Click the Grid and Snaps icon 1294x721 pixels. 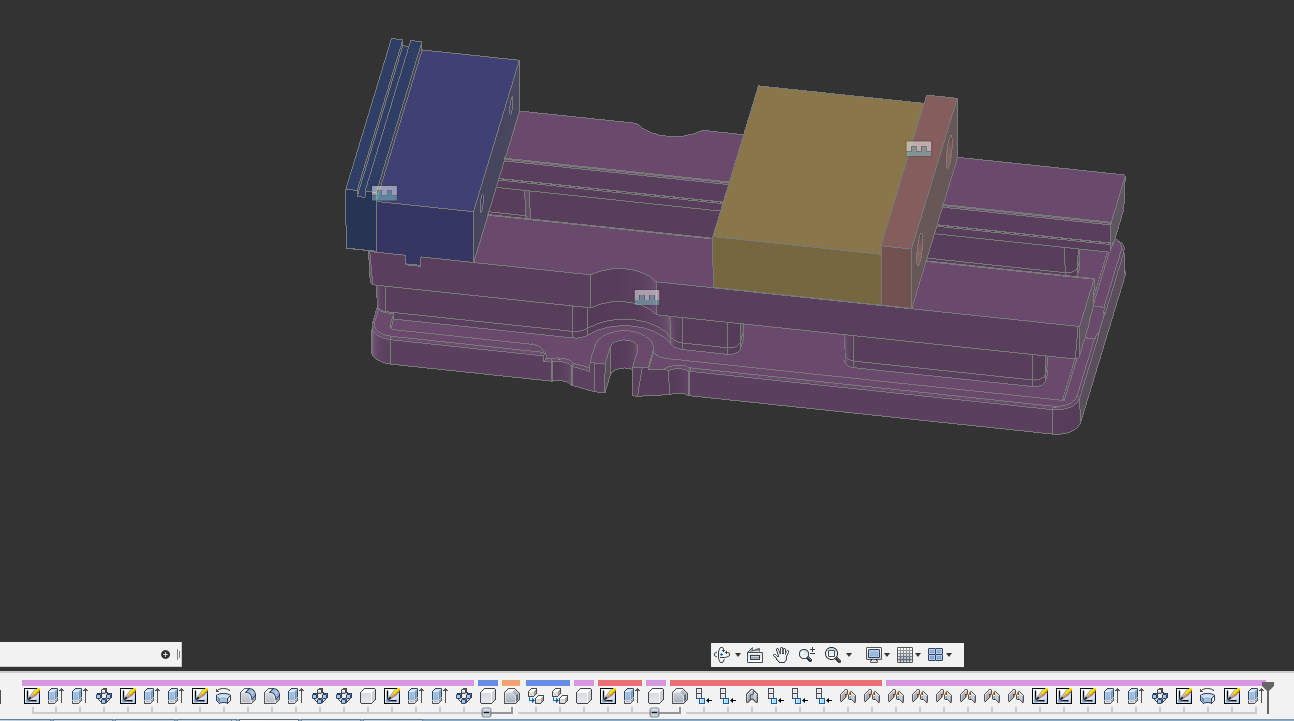coord(905,655)
